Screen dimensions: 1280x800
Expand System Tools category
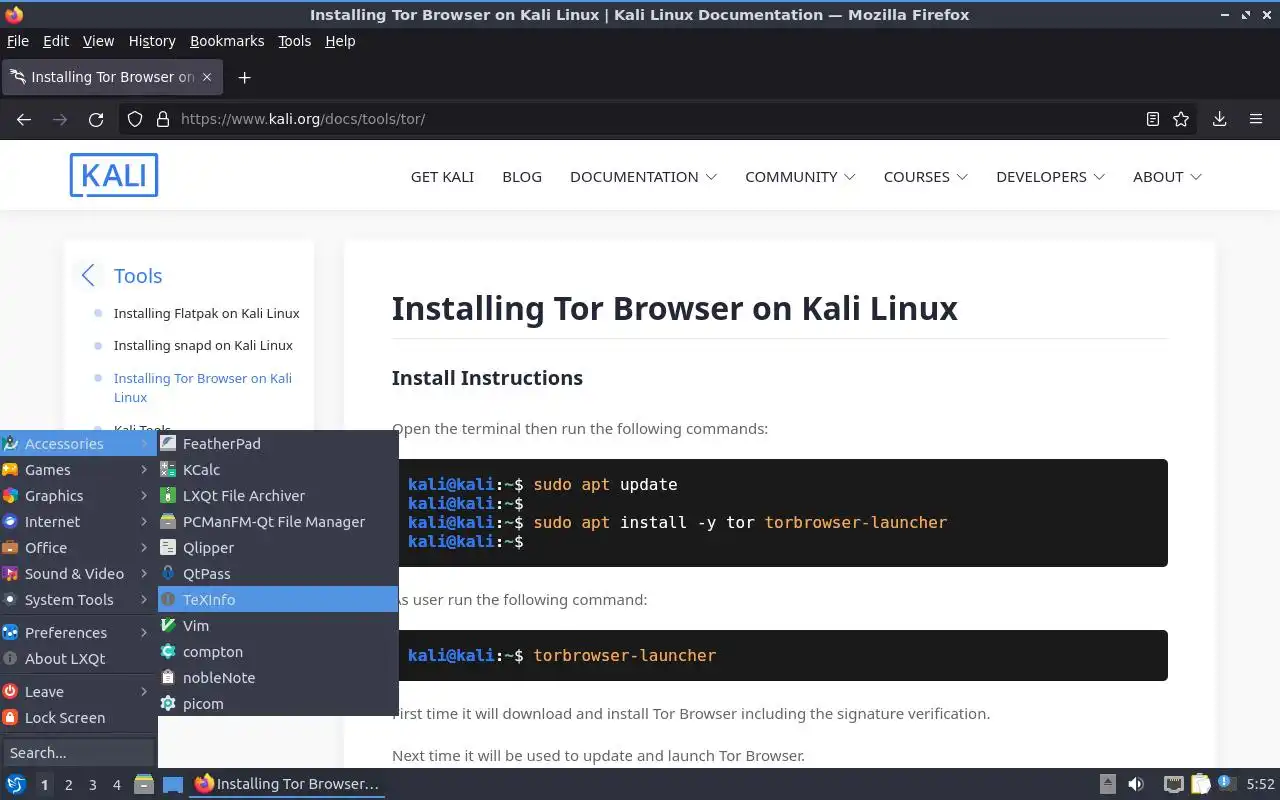coord(78,600)
